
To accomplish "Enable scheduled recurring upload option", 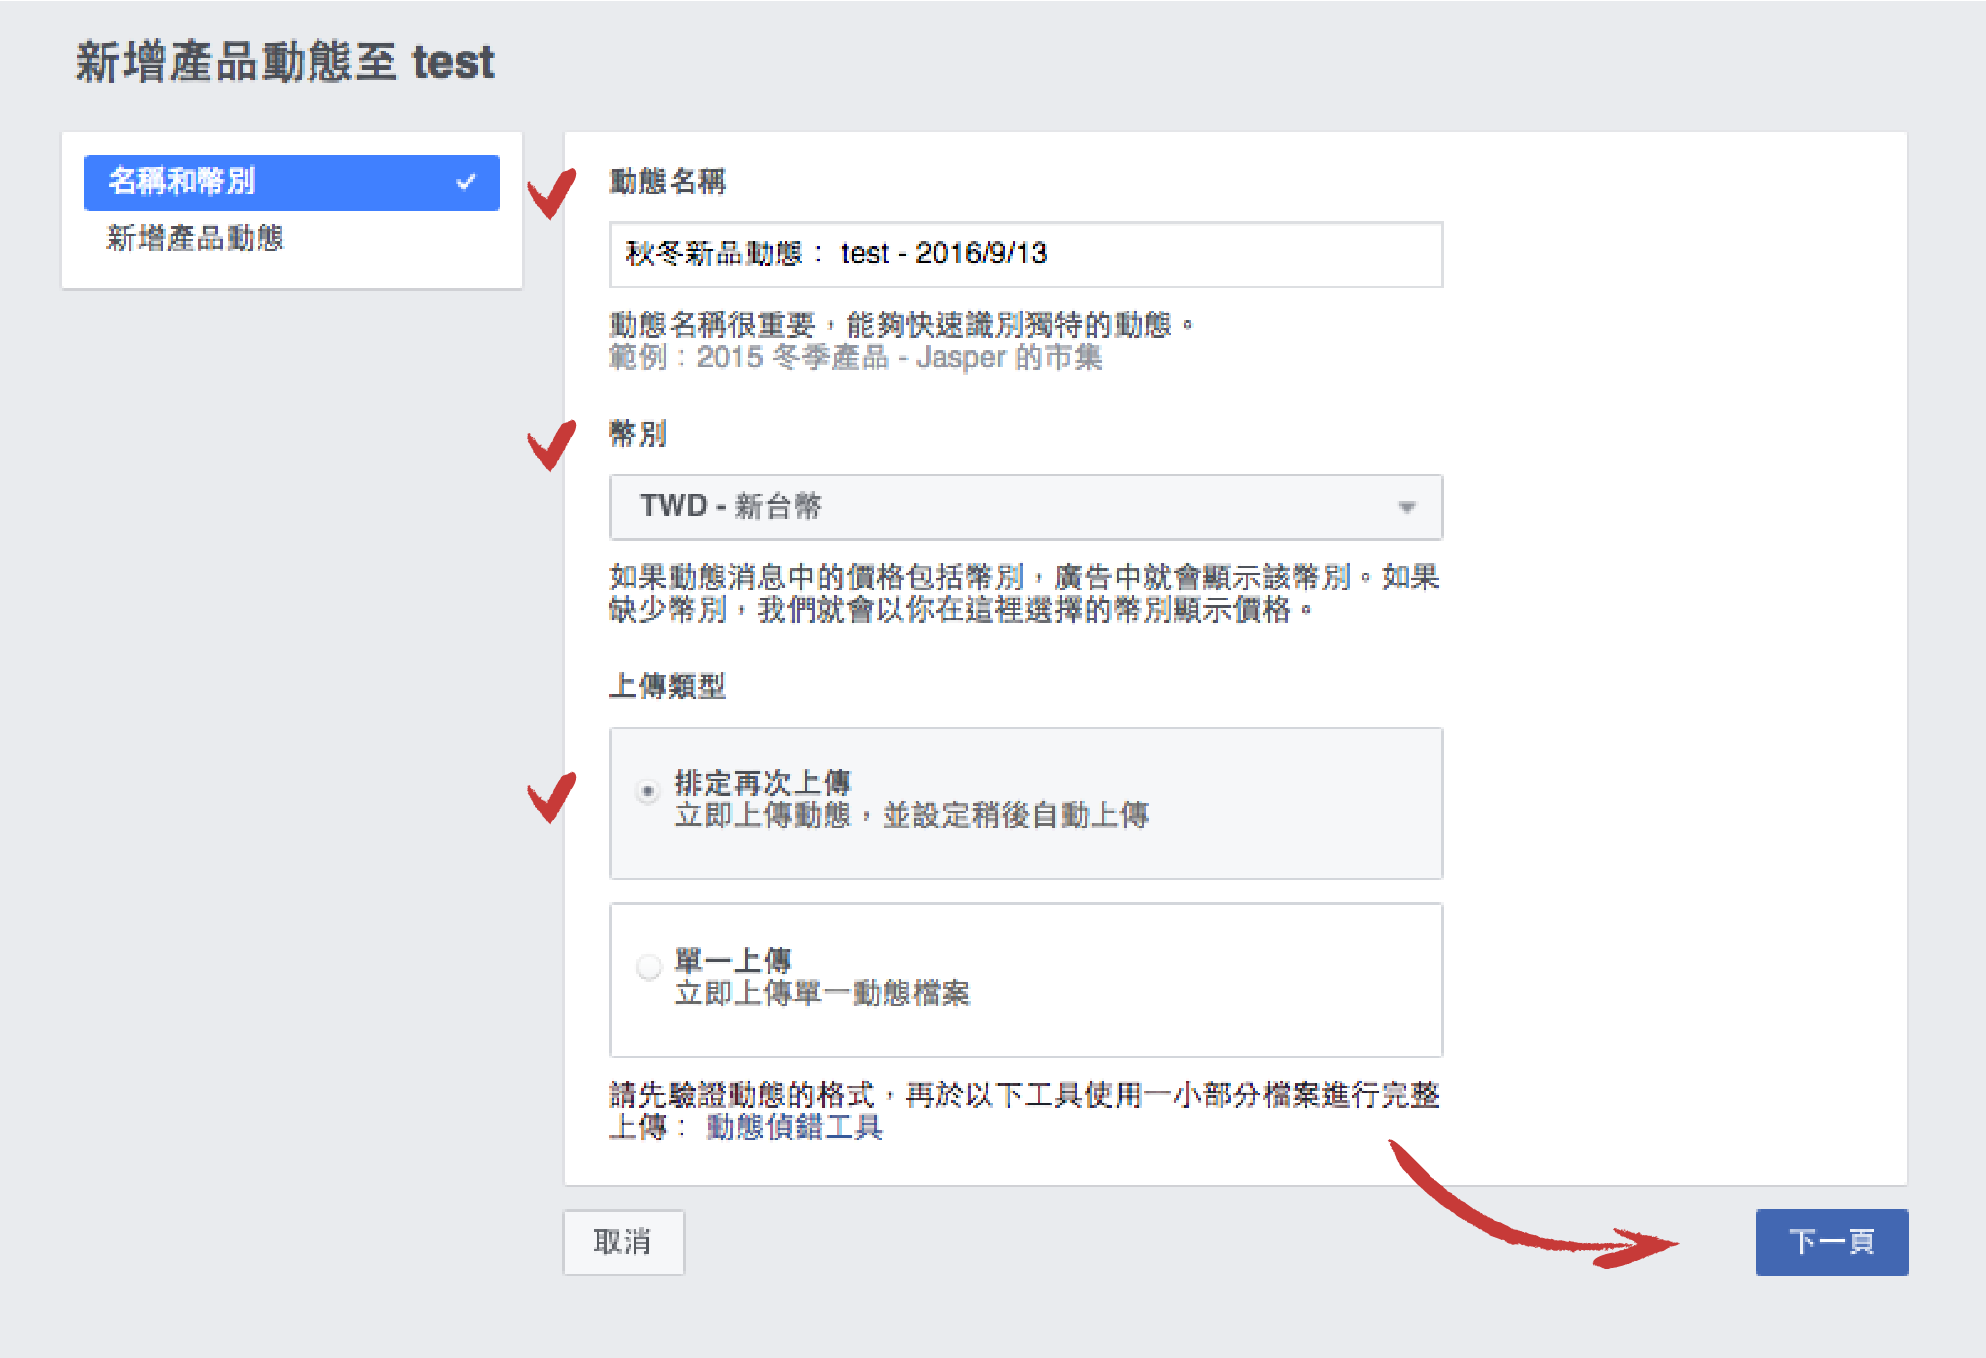I will coord(649,790).
